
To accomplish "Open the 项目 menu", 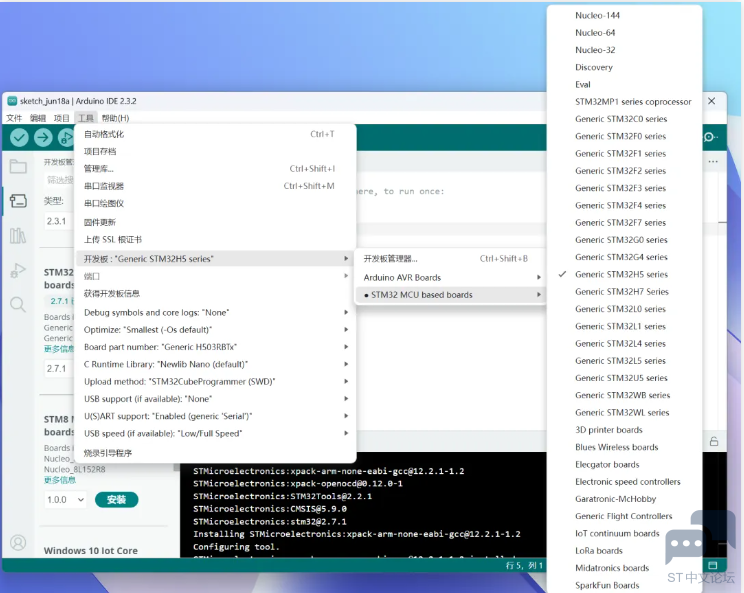I will [62, 118].
